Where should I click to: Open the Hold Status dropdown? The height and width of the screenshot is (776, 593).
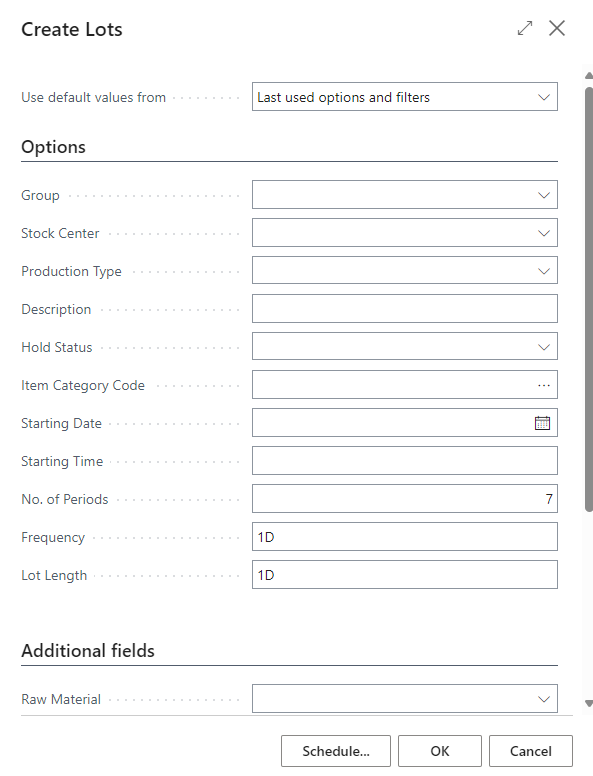[x=405, y=347]
